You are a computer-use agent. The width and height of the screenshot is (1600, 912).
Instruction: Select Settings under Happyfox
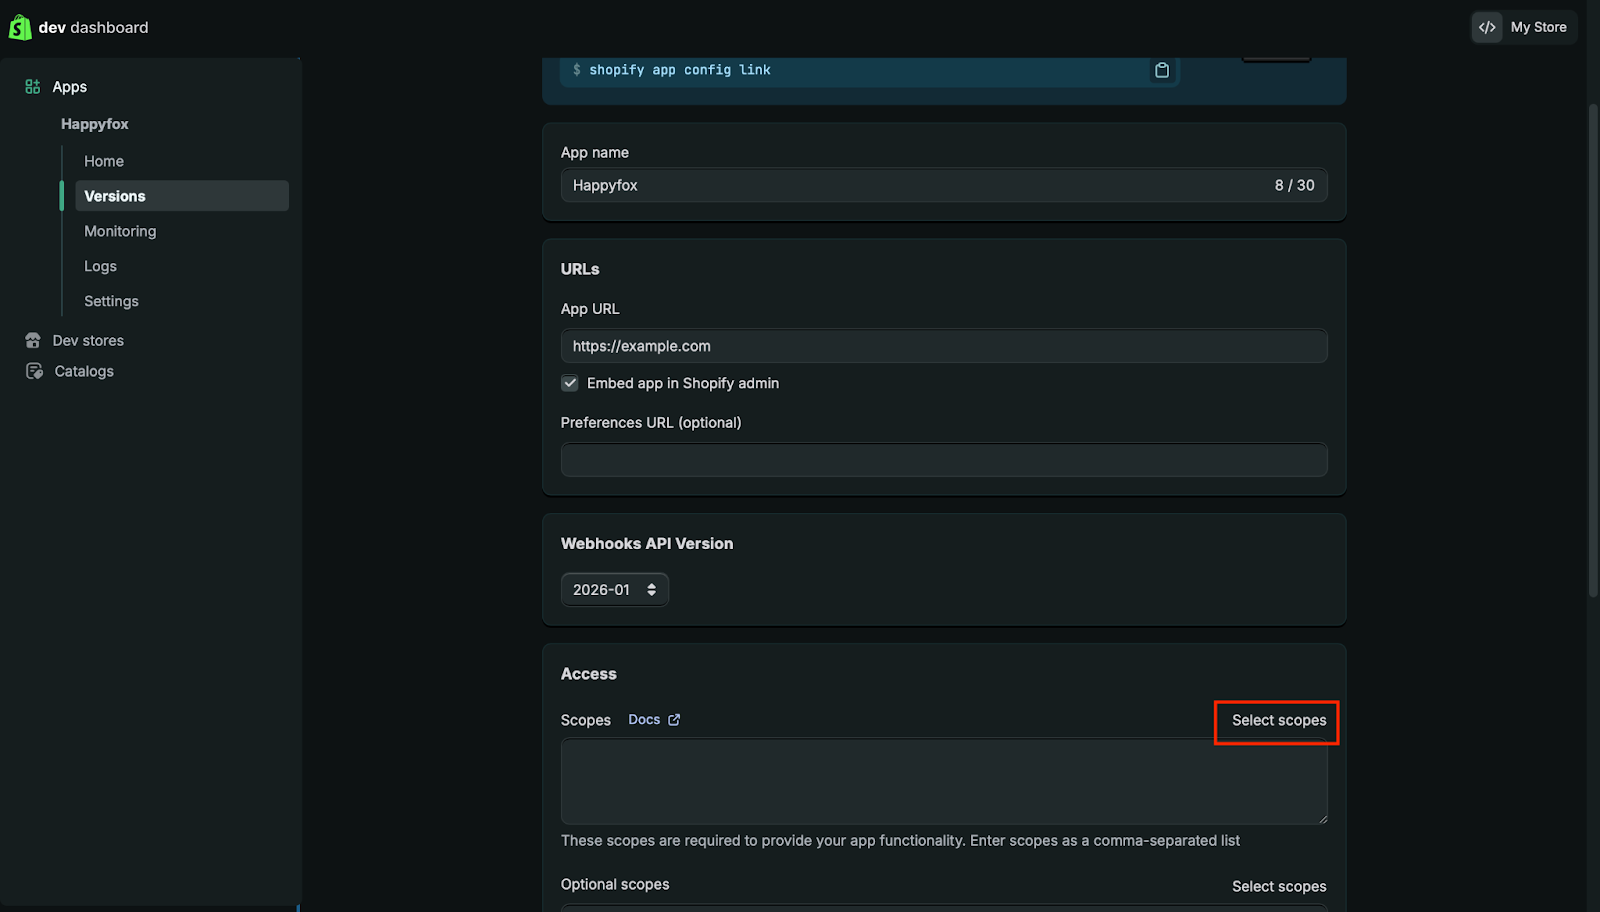111,301
